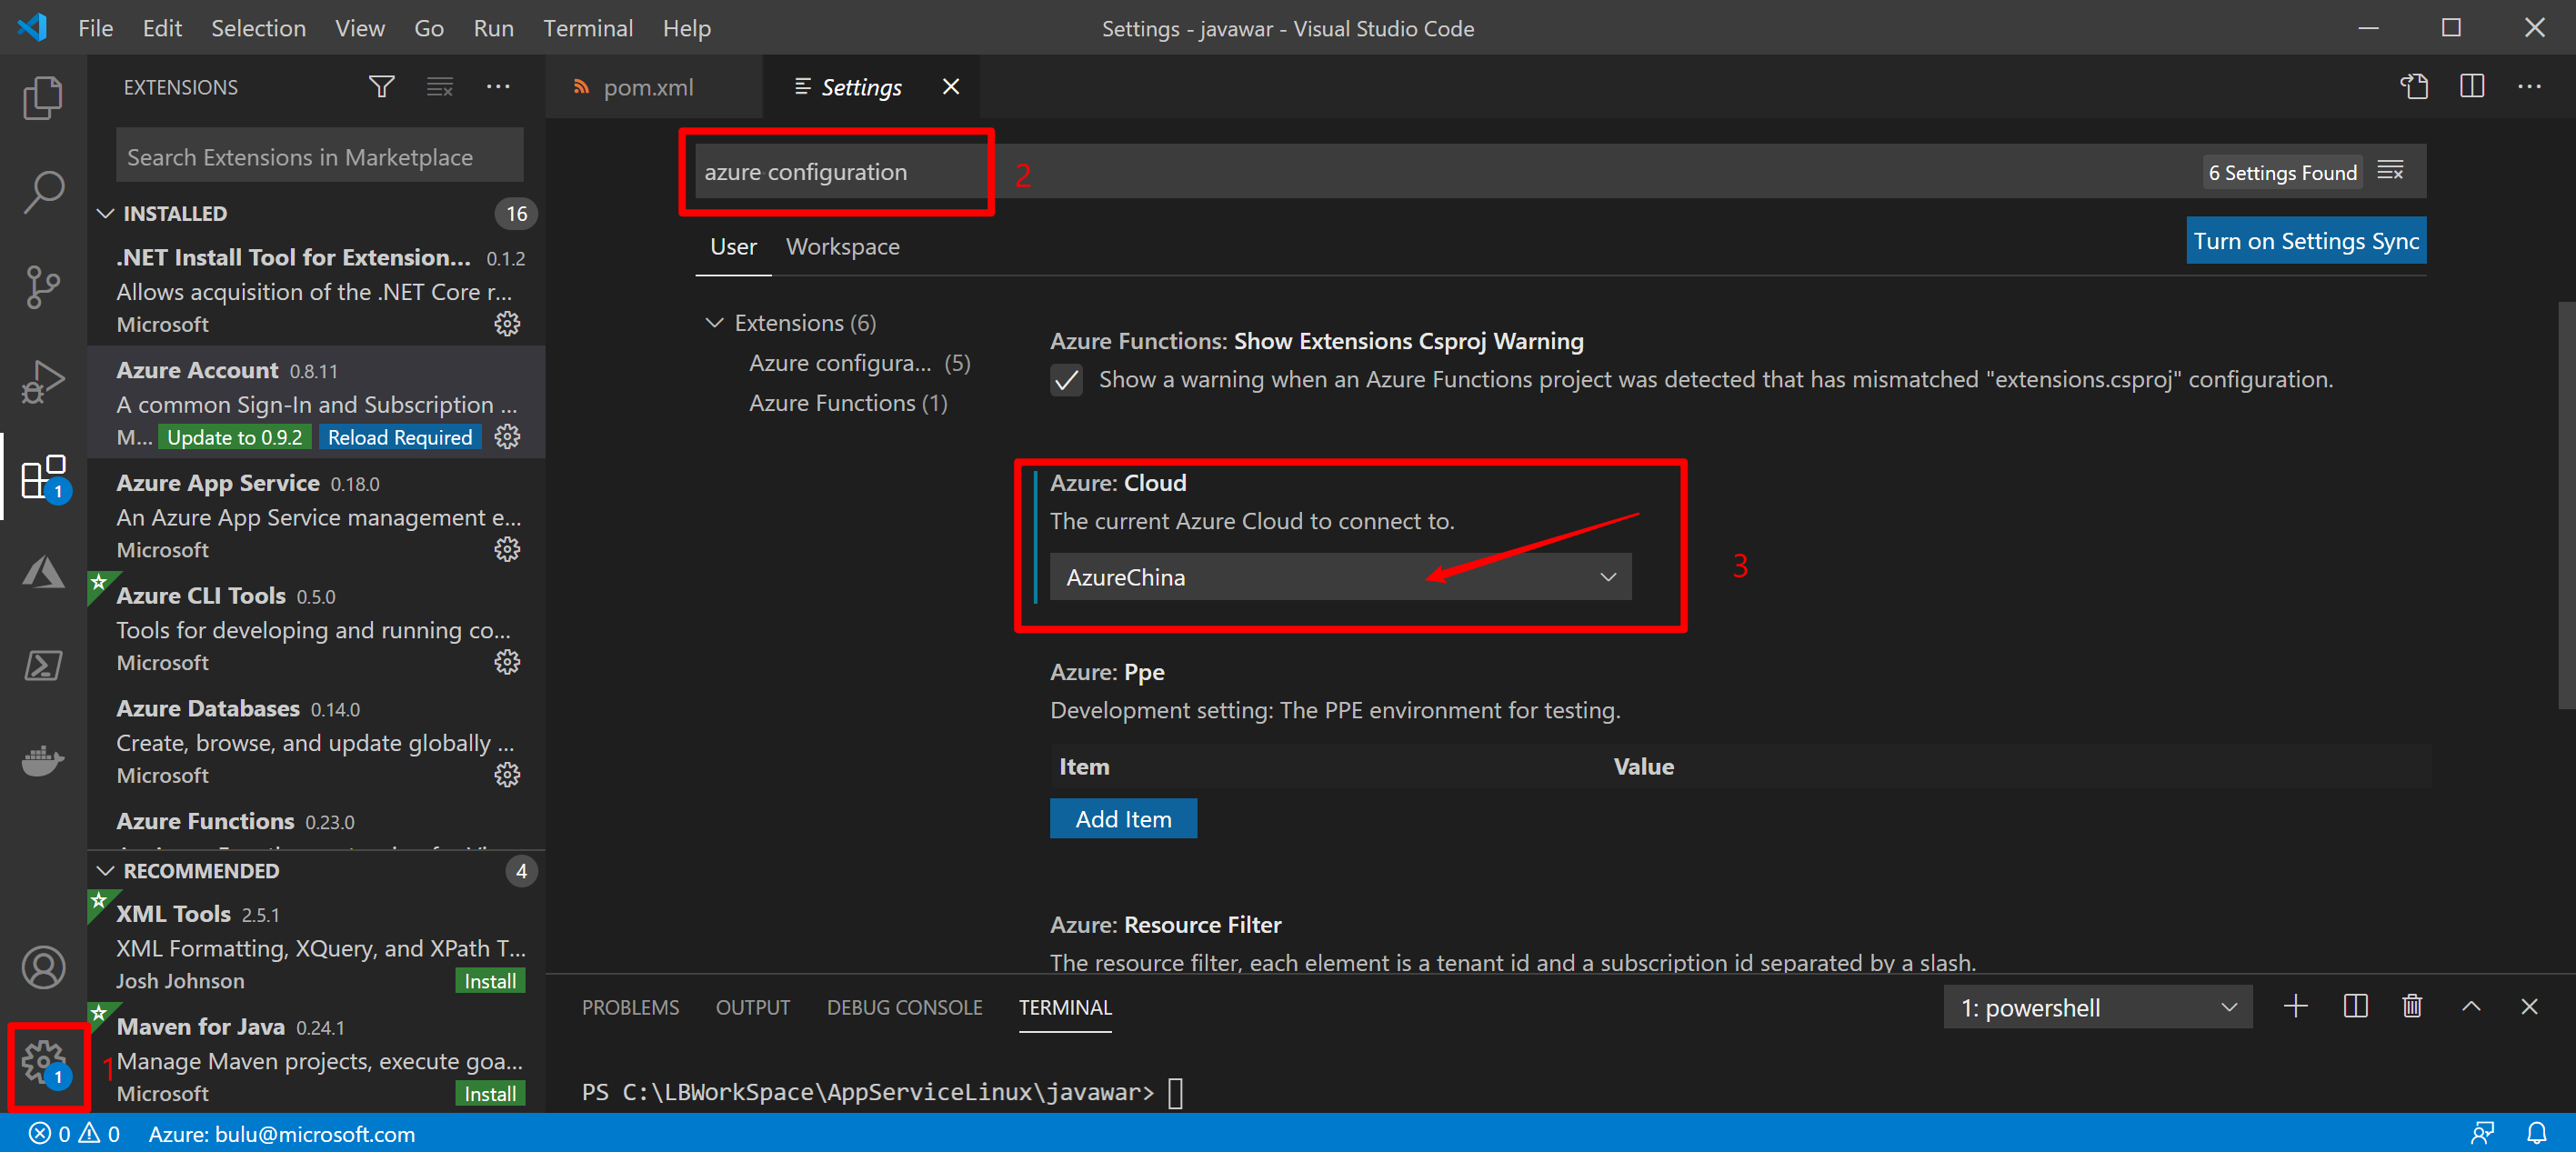This screenshot has width=2576, height=1152.
Task: Switch to the Workspace settings tab
Action: [x=842, y=247]
